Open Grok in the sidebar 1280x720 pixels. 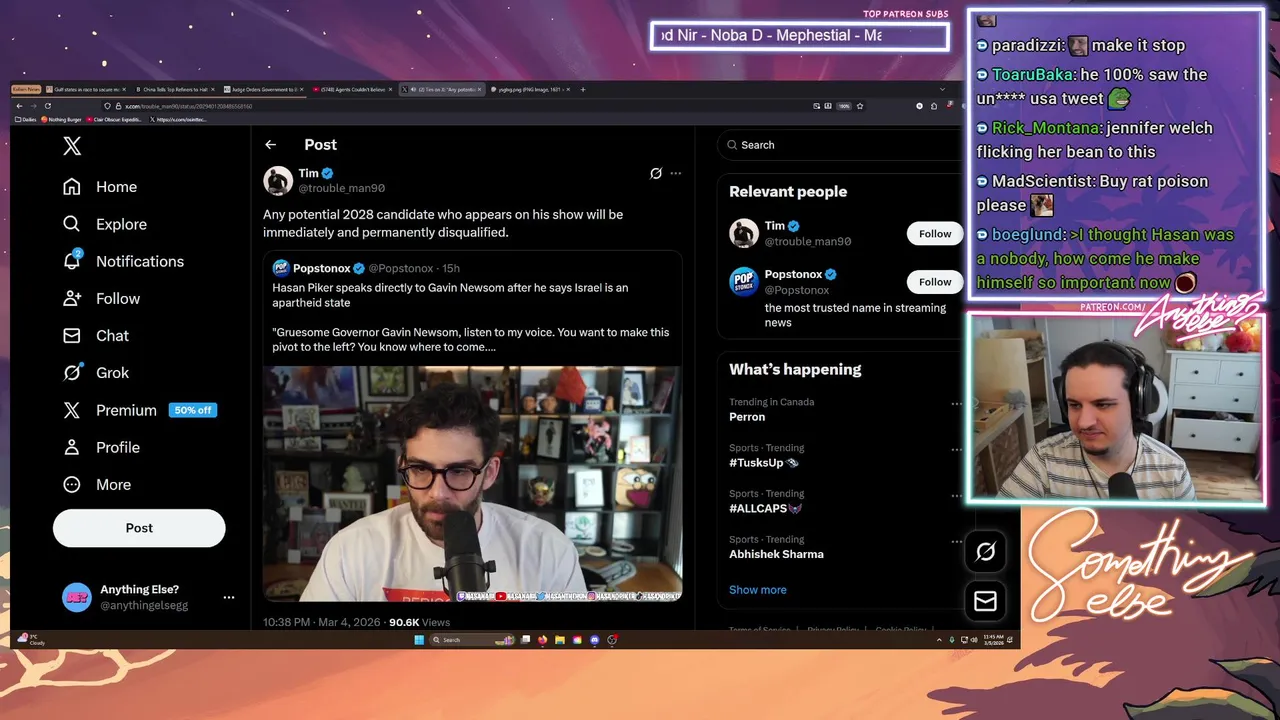coord(96,372)
